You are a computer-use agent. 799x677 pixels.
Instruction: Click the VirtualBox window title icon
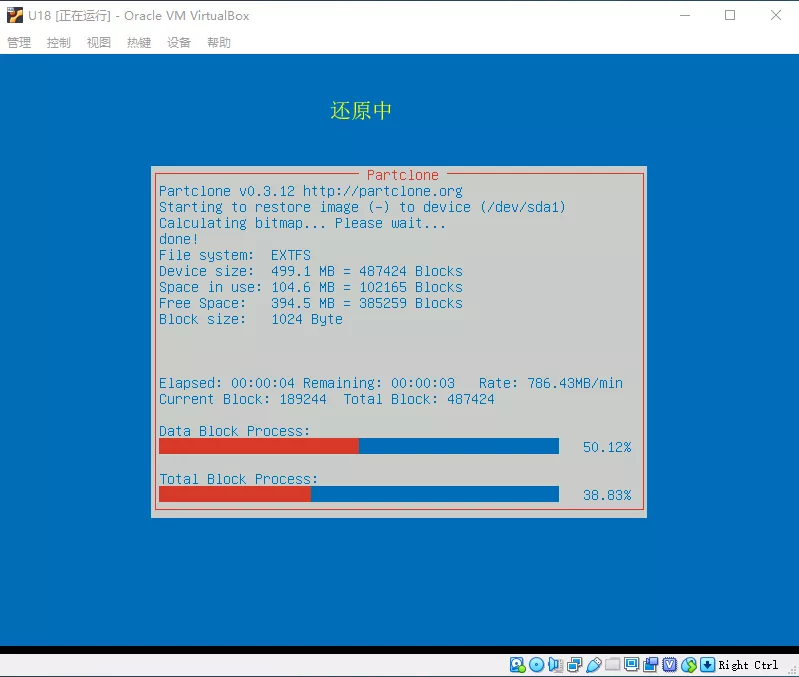(15, 15)
